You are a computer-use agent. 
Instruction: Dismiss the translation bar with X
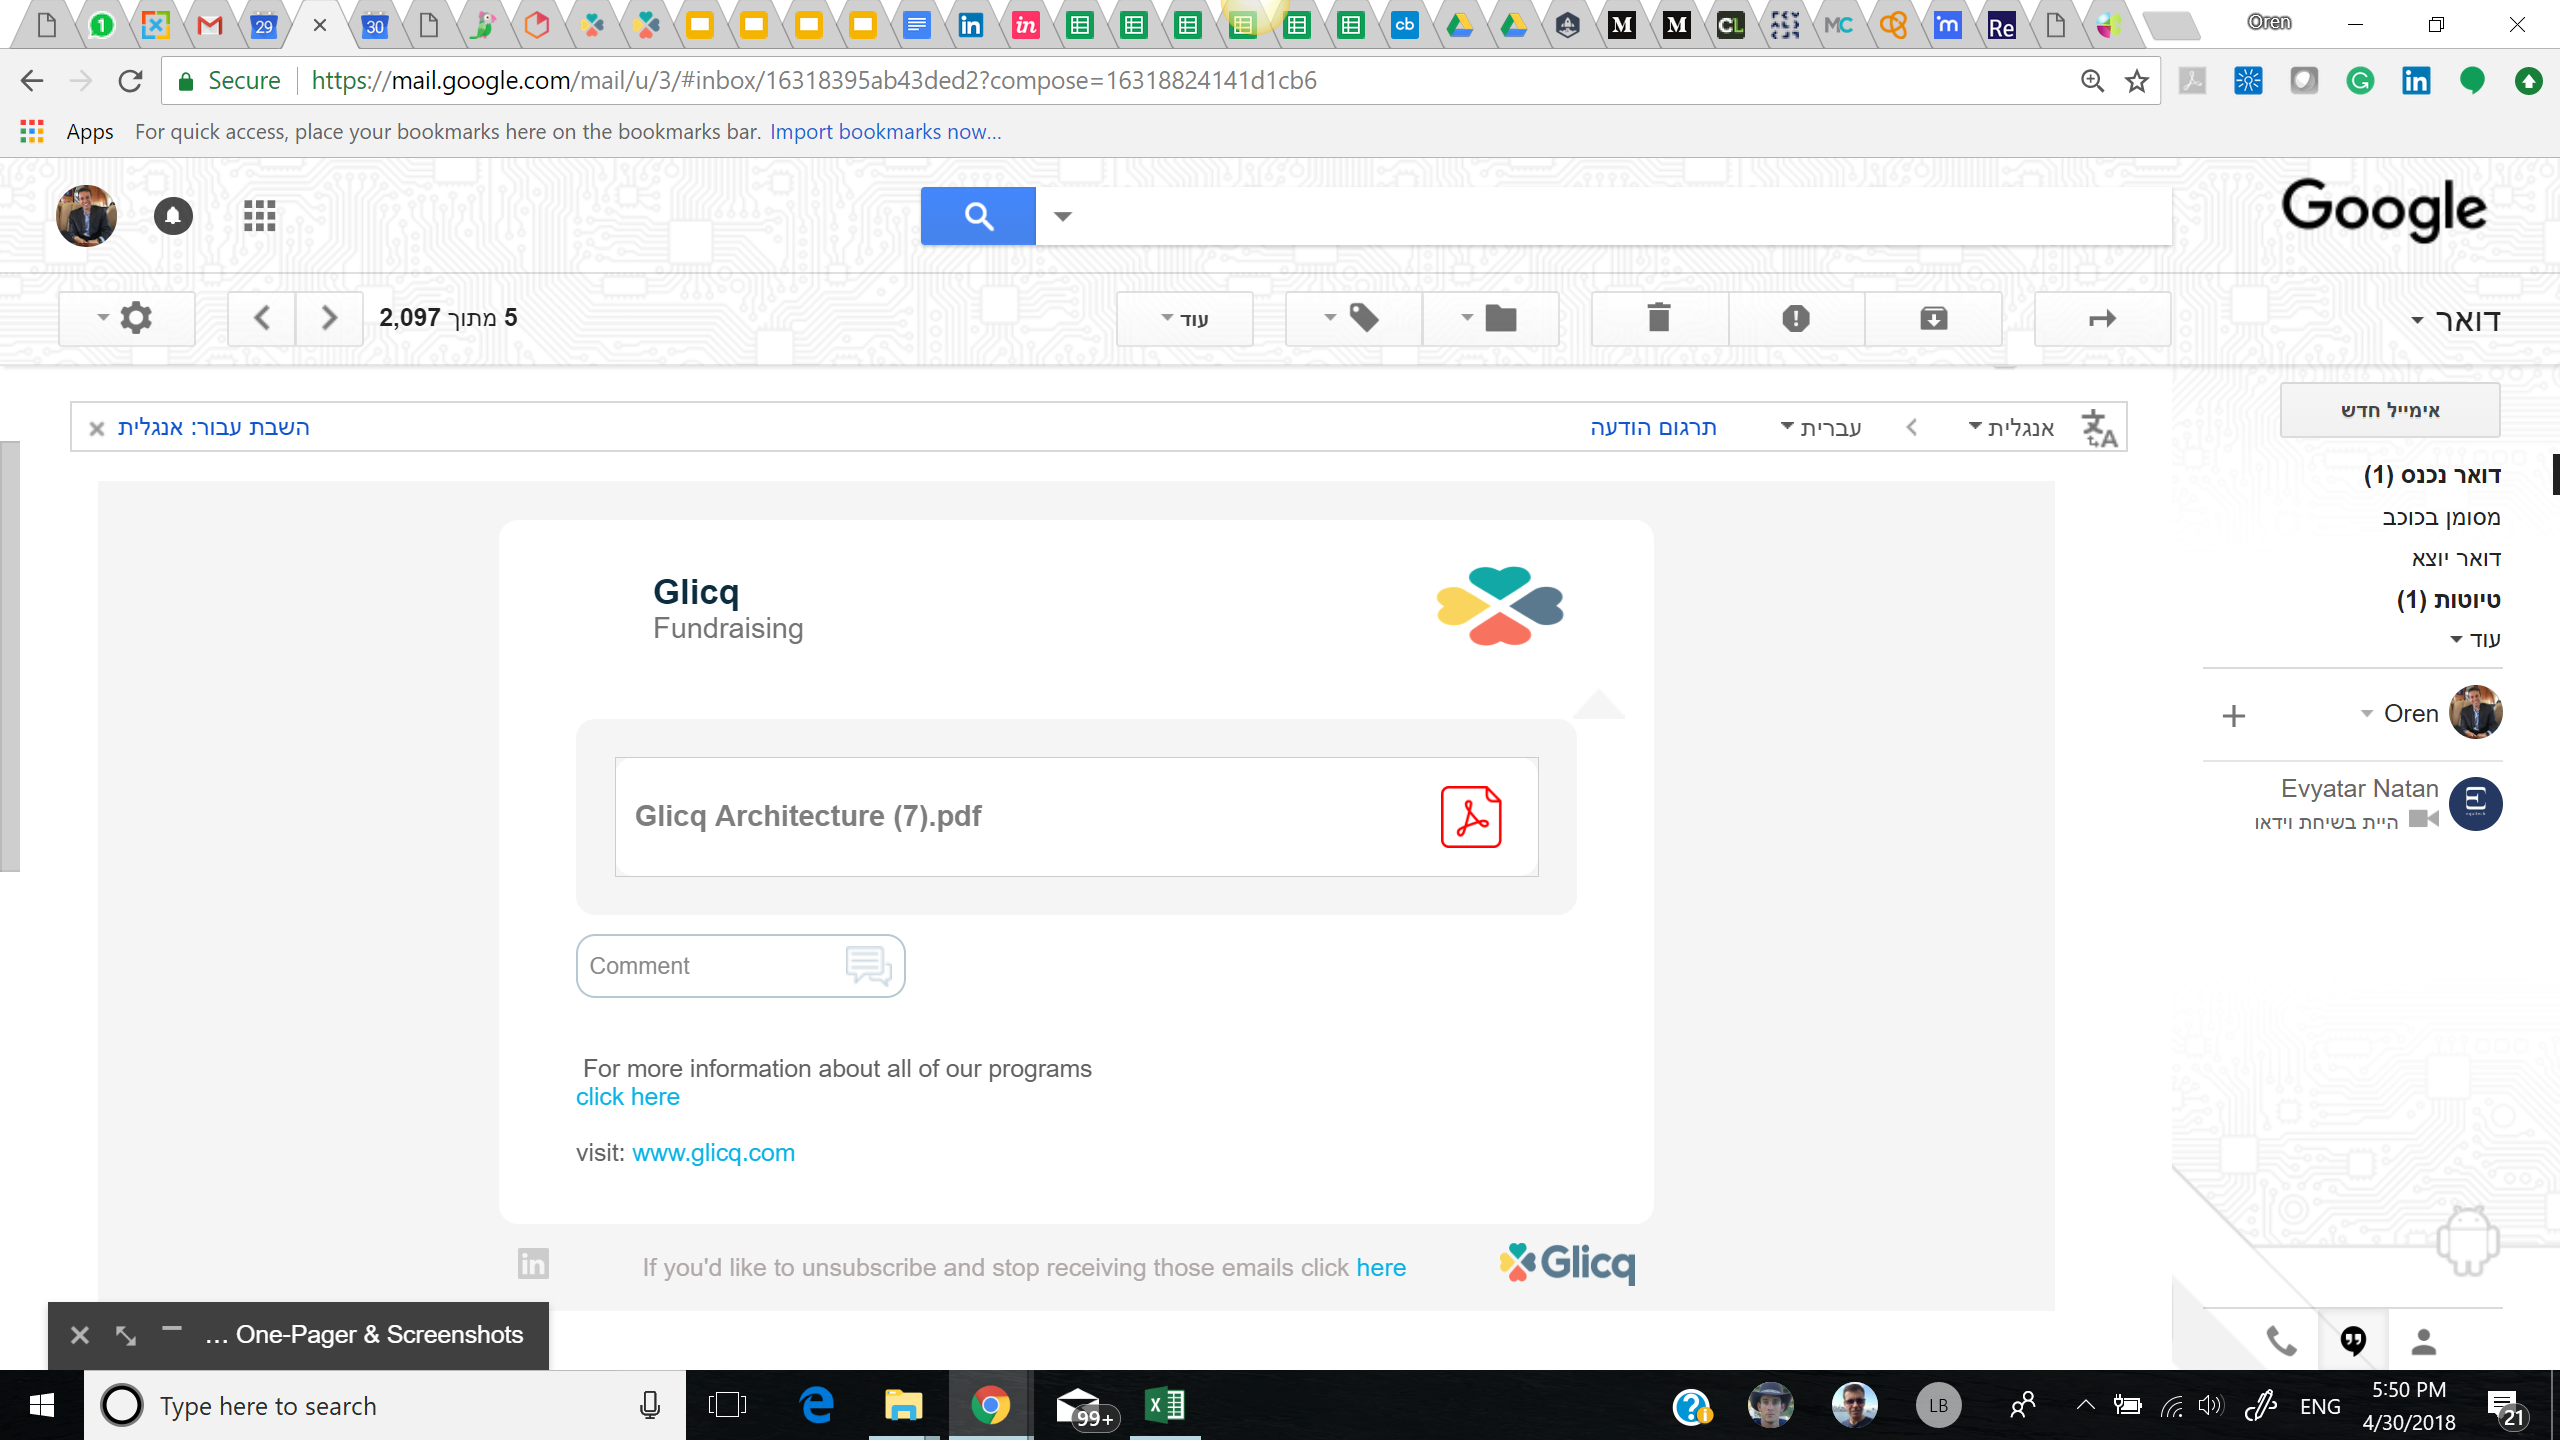[97, 428]
